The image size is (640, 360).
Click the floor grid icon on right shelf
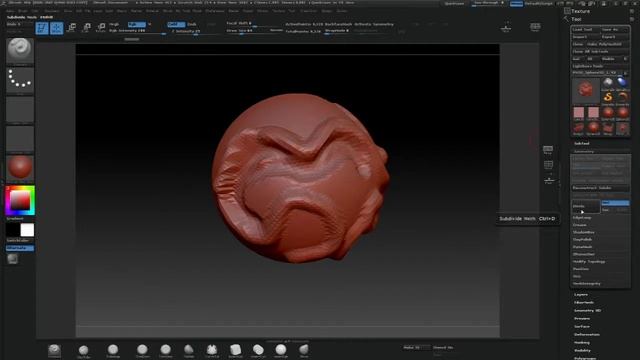tap(548, 165)
